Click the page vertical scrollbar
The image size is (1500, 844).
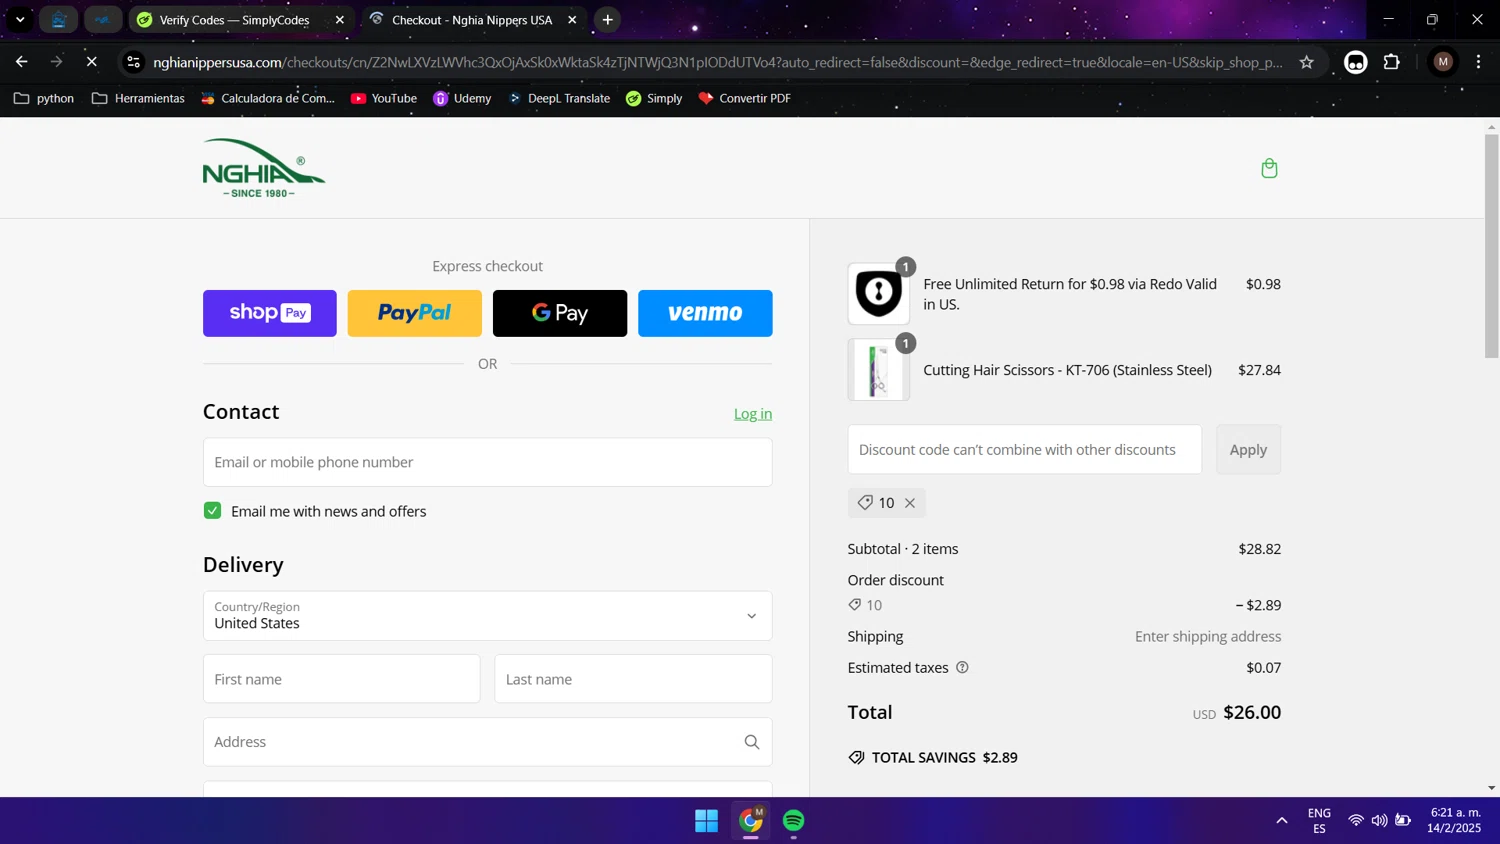(1491, 245)
